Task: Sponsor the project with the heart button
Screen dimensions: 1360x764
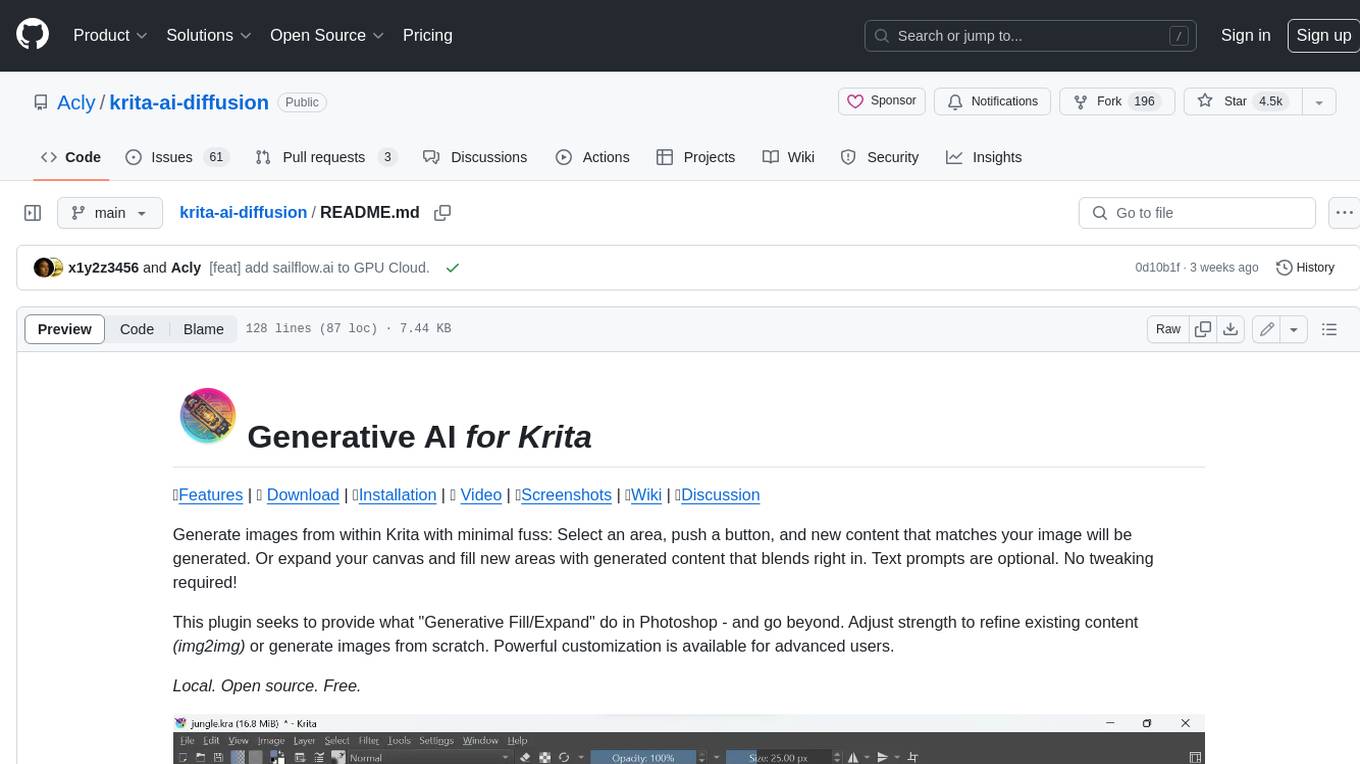Action: pyautogui.click(x=881, y=101)
